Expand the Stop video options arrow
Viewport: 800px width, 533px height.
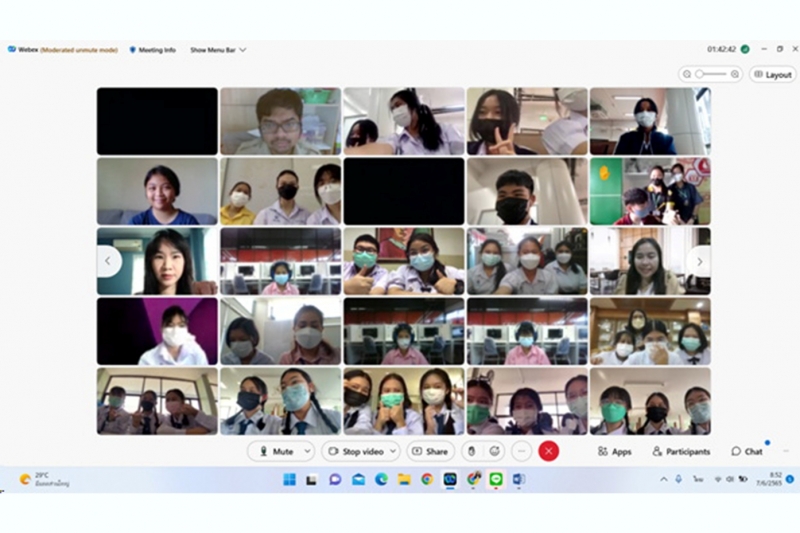[392, 451]
